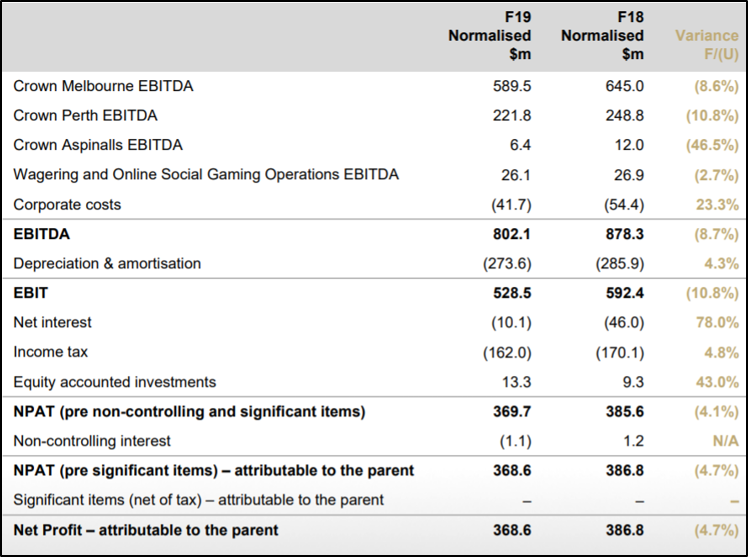Screen dimensions: 748x557
Task: Select the Non-controlling interest F18 value 1.2
Action: (x=633, y=441)
